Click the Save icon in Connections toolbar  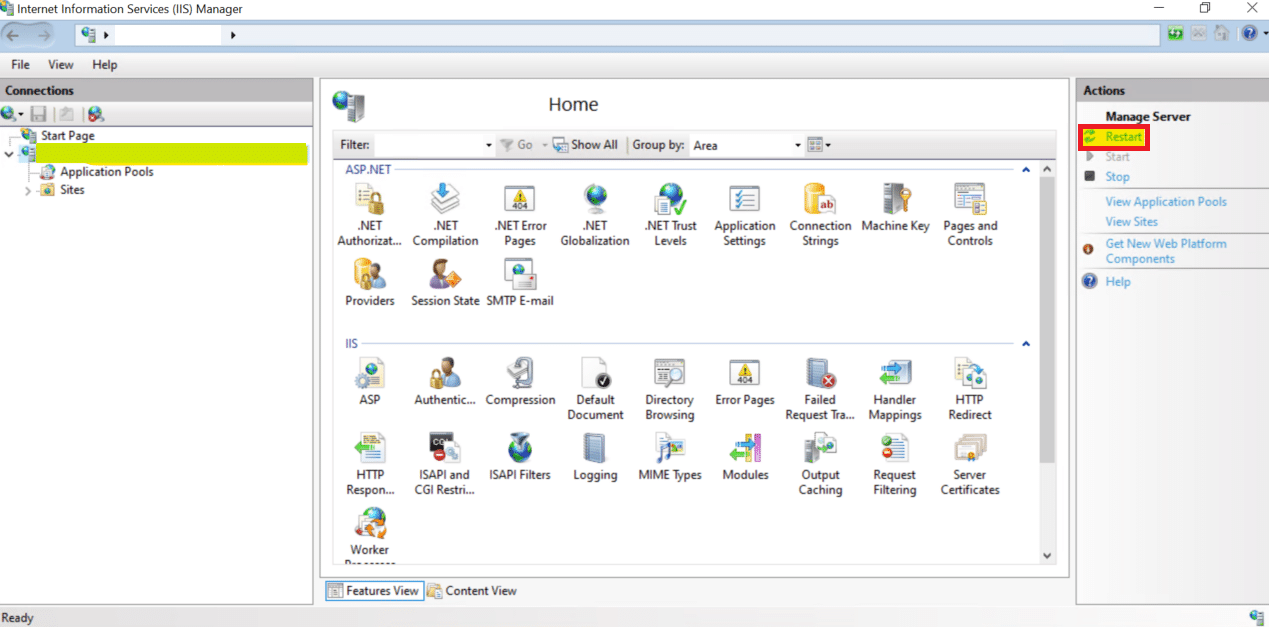38,114
